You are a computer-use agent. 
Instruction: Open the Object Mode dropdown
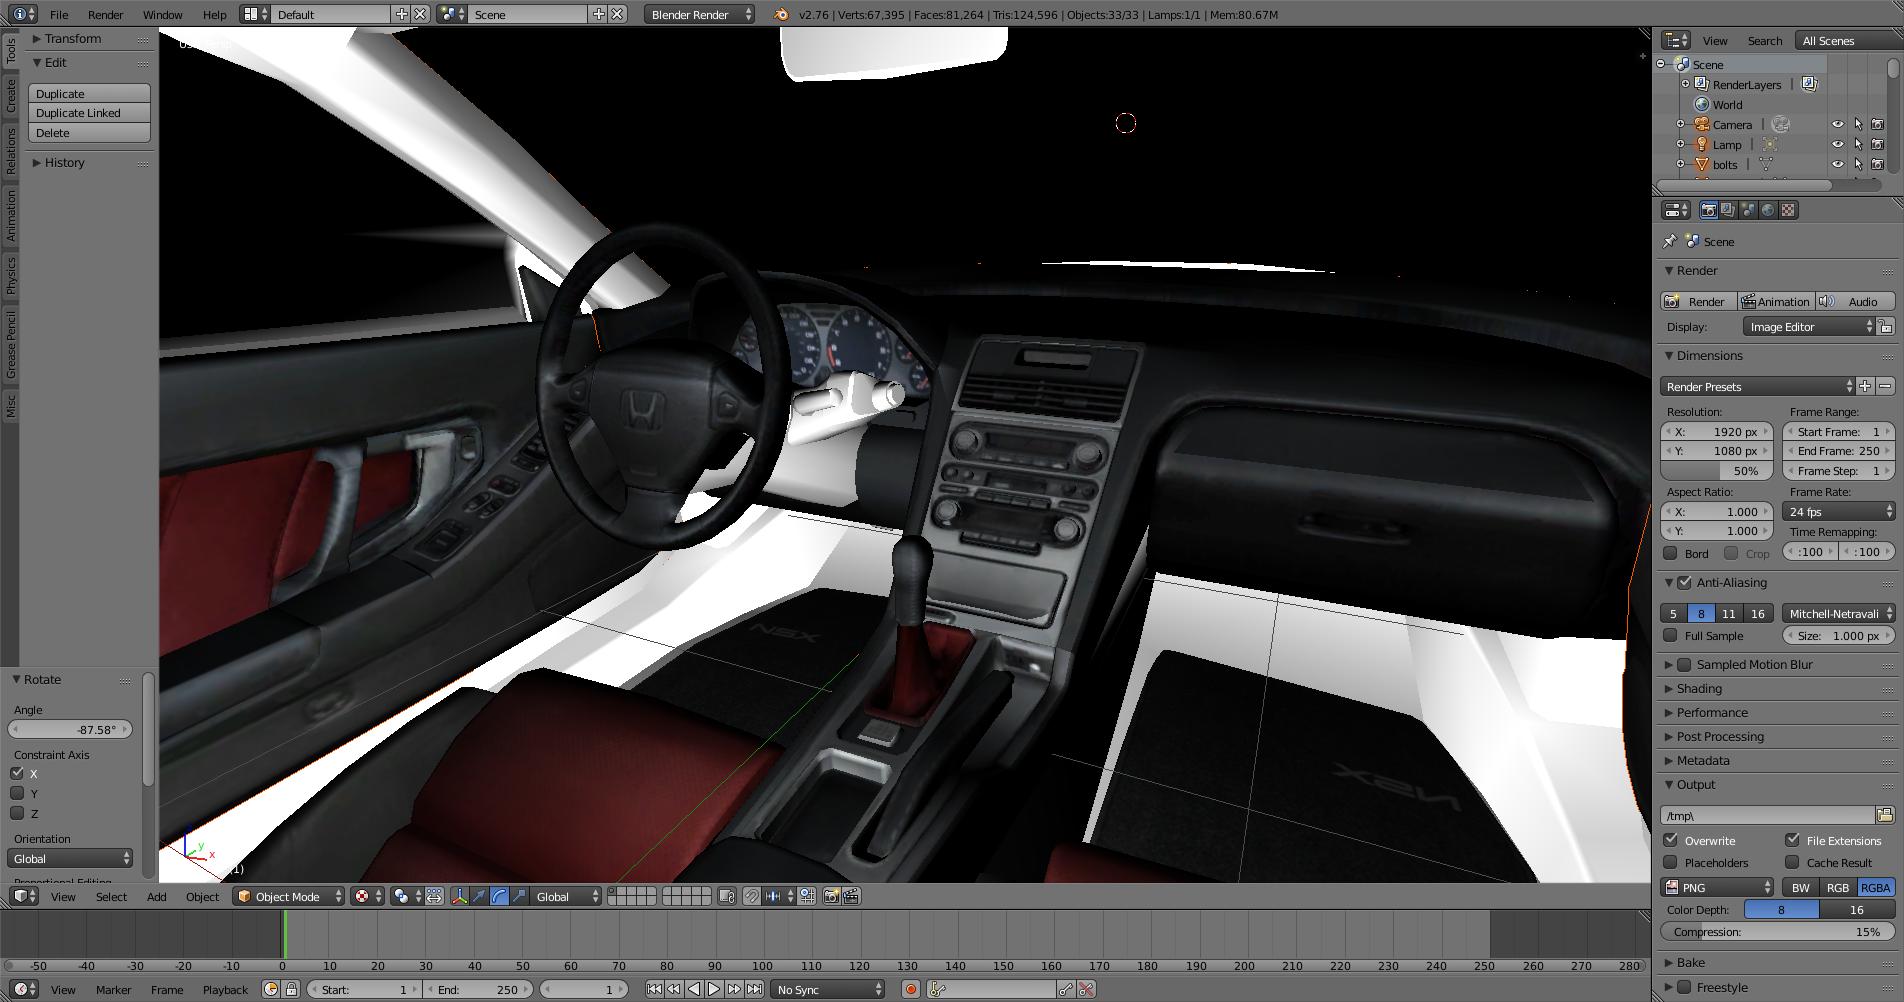tap(289, 896)
